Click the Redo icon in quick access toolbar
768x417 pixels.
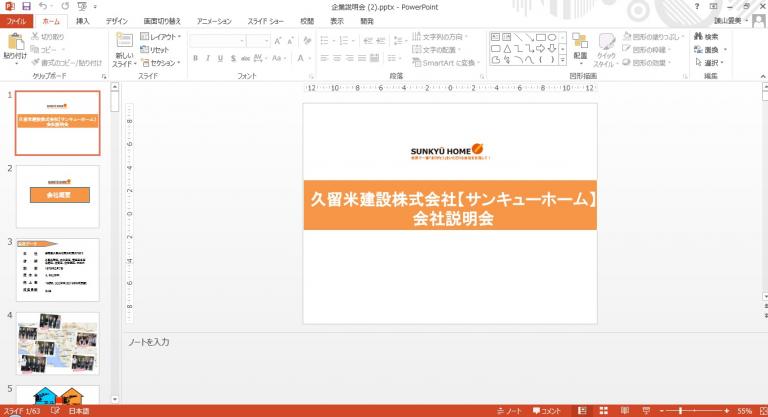(x=65, y=6)
